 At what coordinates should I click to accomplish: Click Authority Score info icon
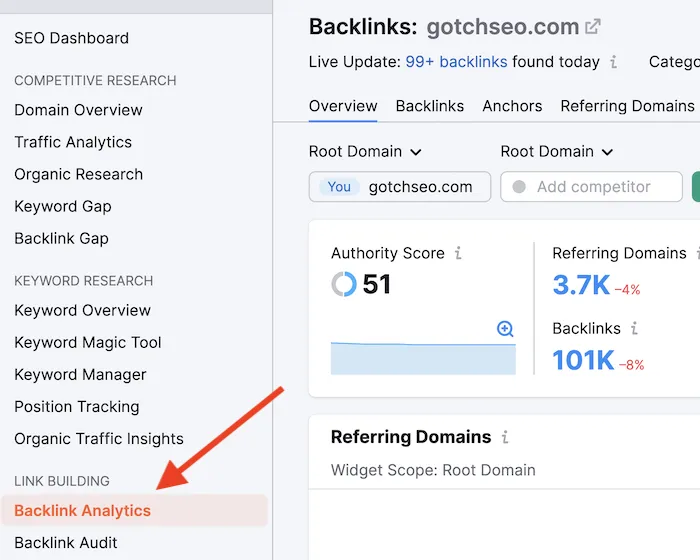coord(458,253)
